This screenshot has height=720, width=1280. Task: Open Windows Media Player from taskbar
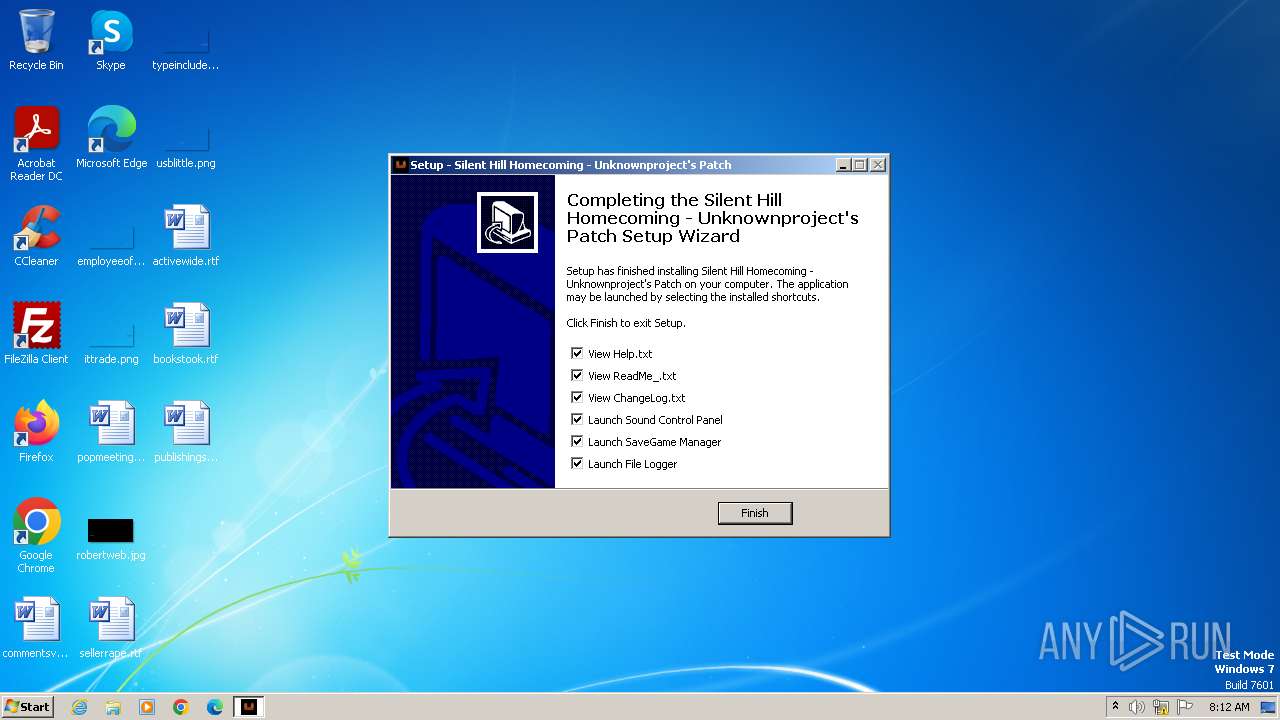click(x=147, y=707)
